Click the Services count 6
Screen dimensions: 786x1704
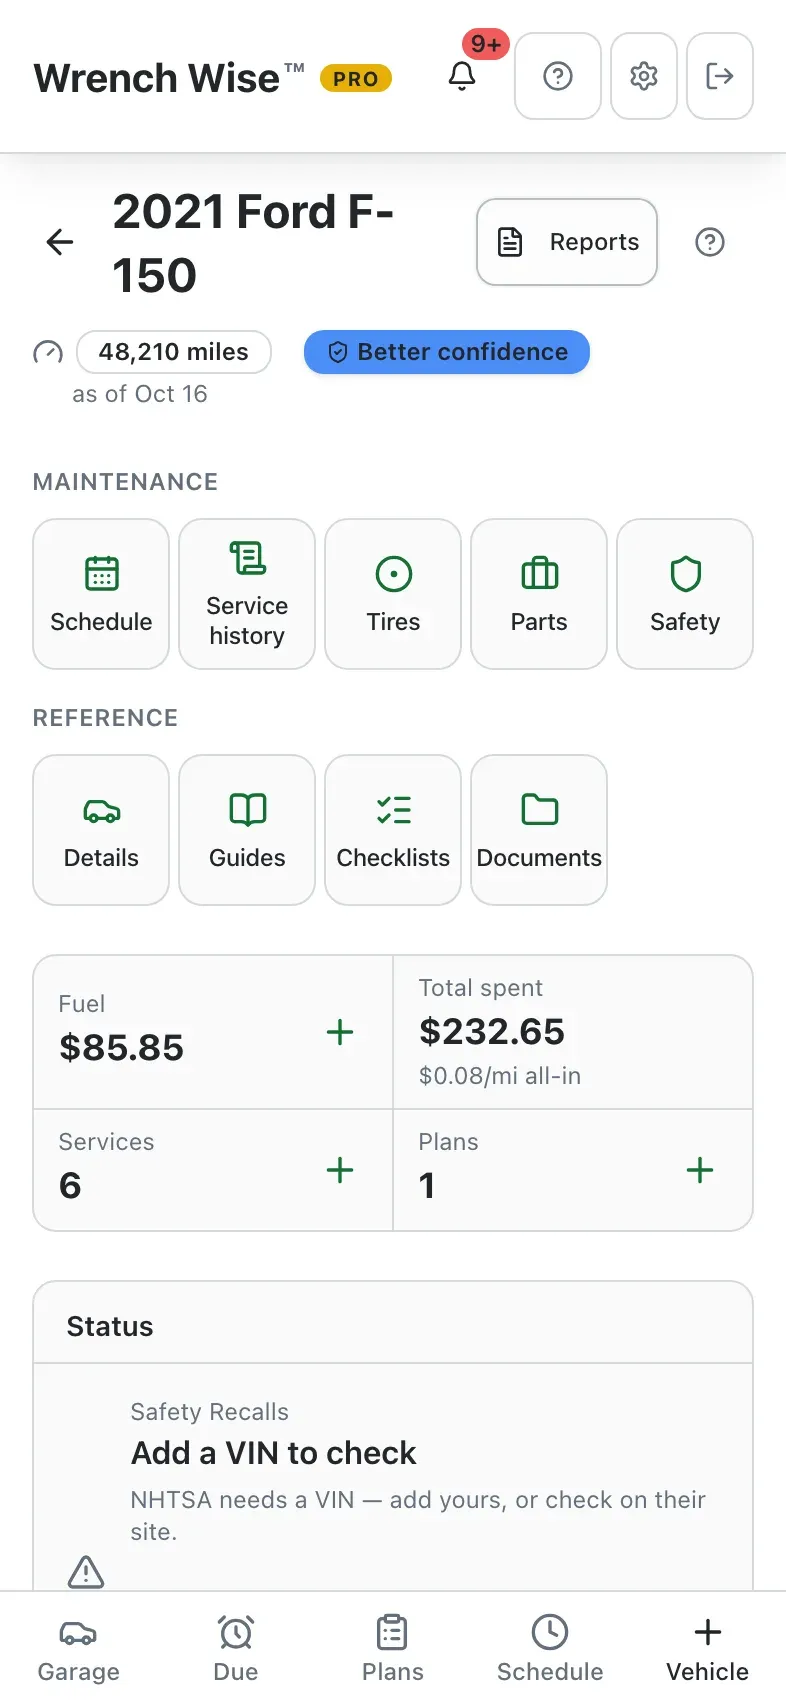pyautogui.click(x=70, y=1186)
